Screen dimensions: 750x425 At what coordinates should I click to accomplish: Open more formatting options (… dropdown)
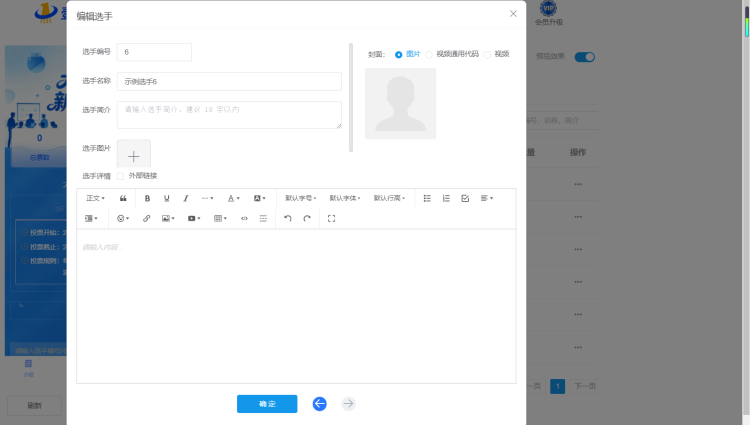coord(207,198)
